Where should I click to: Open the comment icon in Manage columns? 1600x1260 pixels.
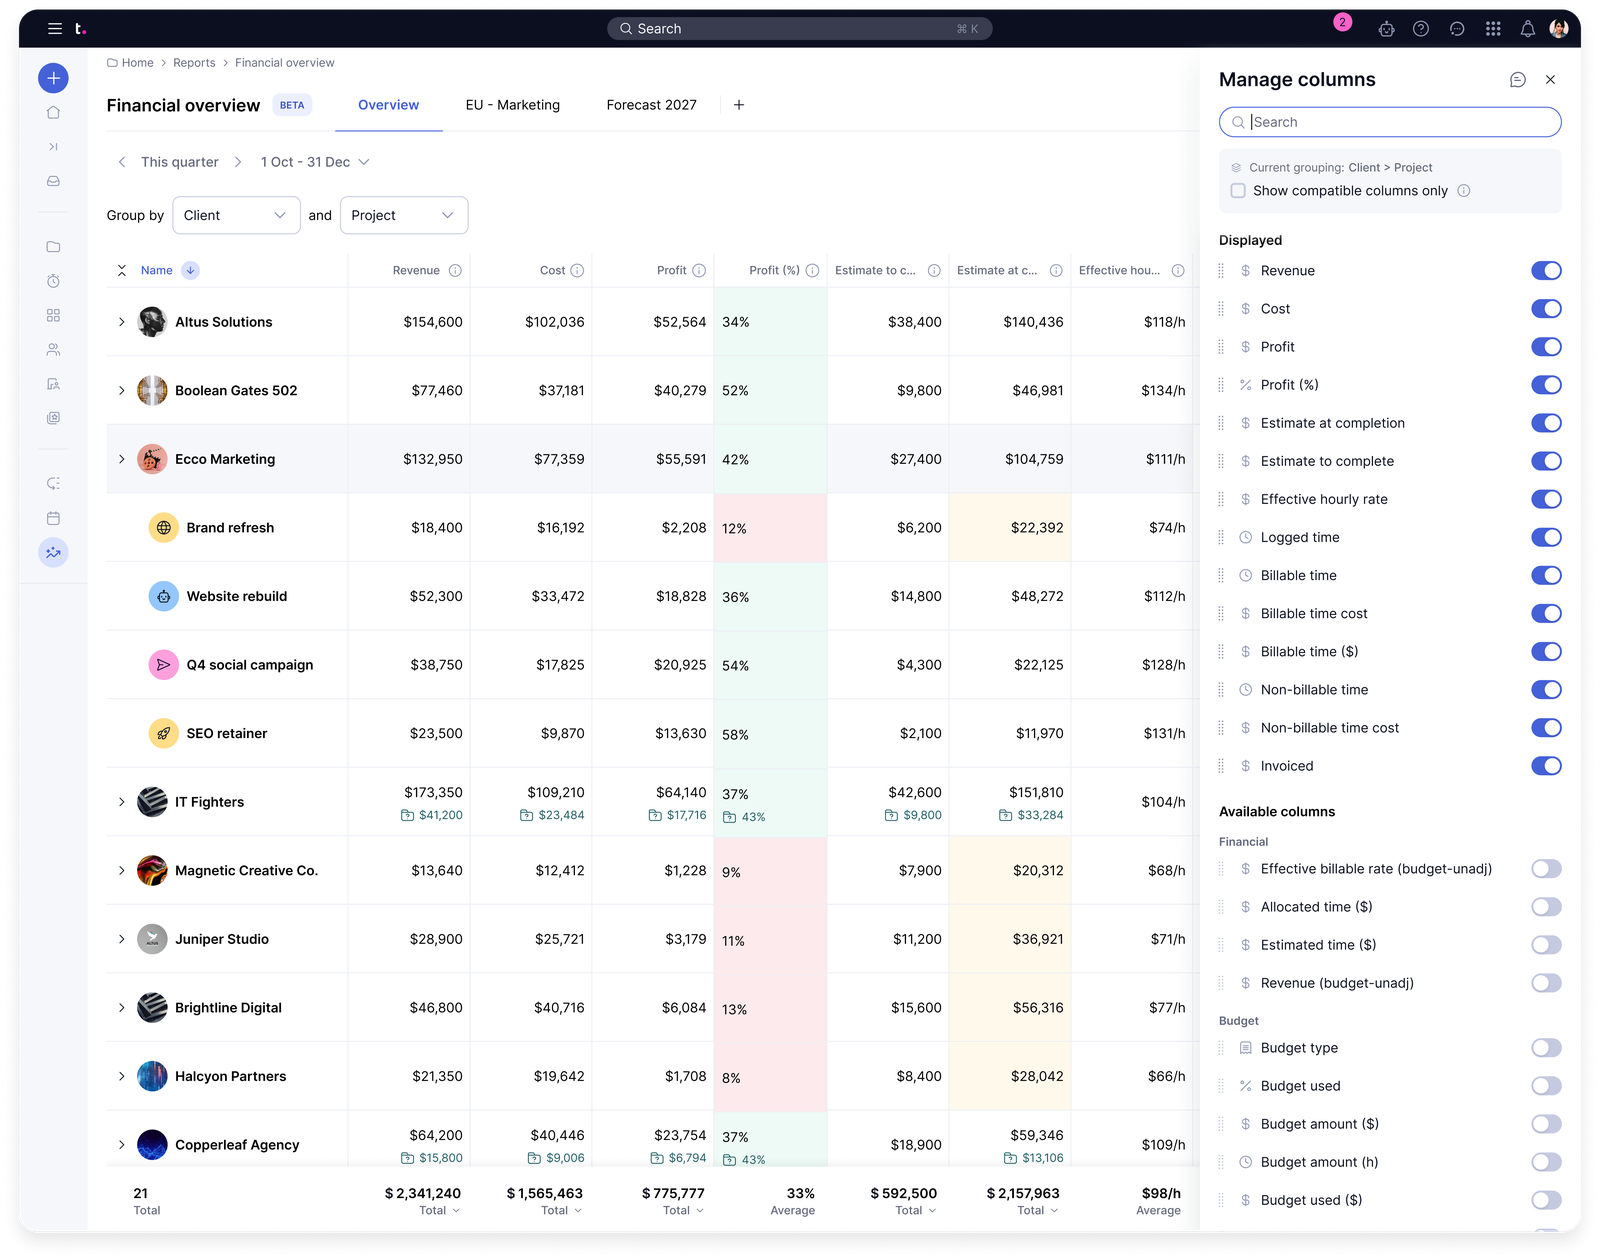tap(1517, 80)
